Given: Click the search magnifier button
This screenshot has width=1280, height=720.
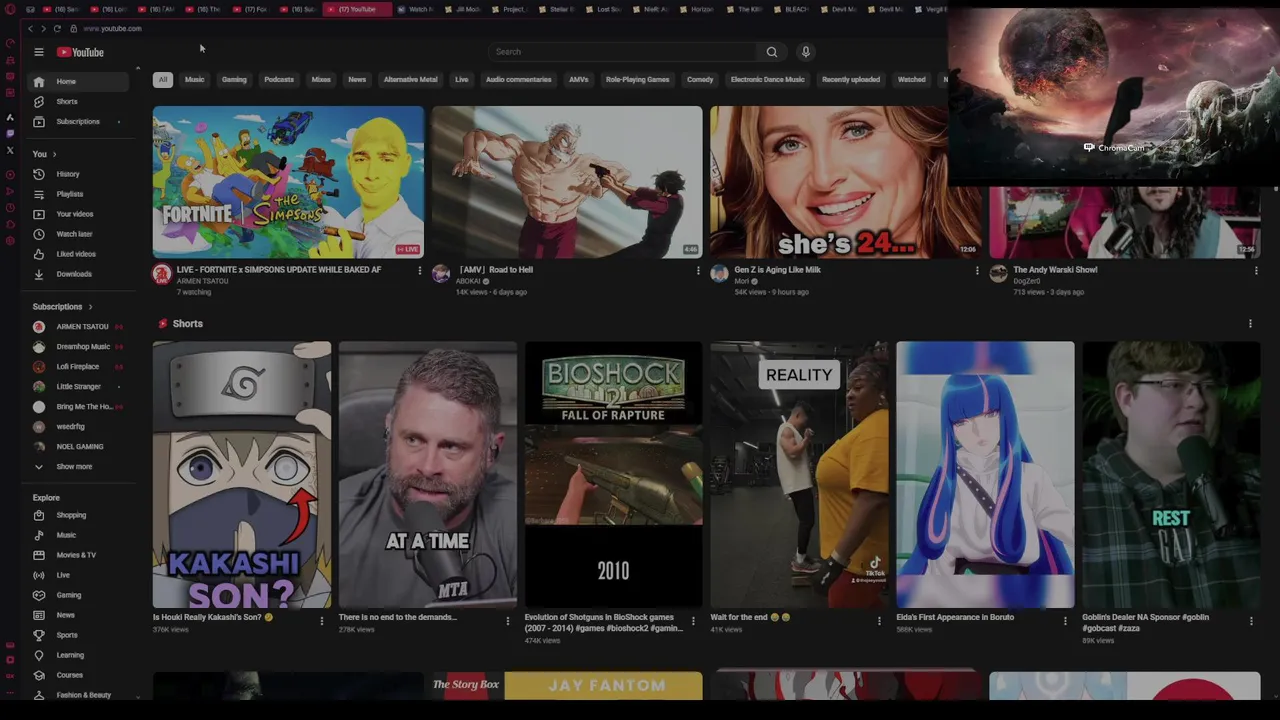Looking at the screenshot, I should coord(771,52).
